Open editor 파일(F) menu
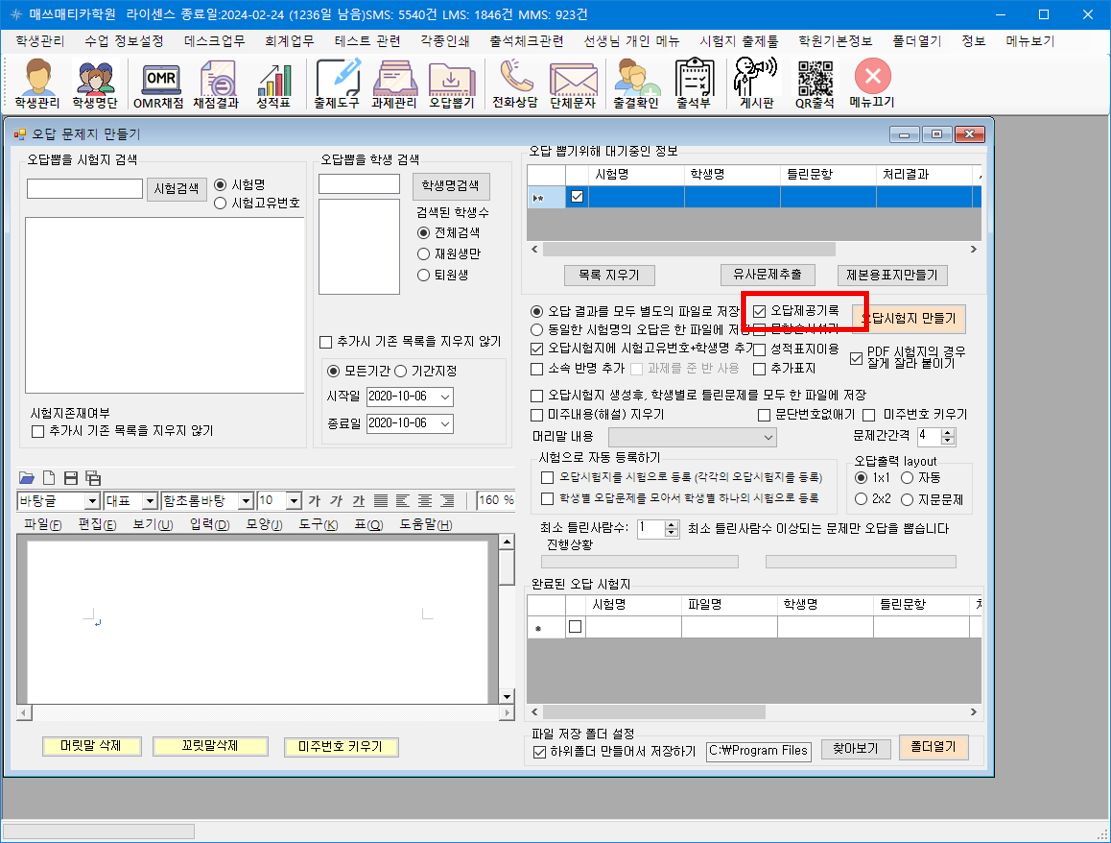This screenshot has height=843, width=1111. coord(43,525)
